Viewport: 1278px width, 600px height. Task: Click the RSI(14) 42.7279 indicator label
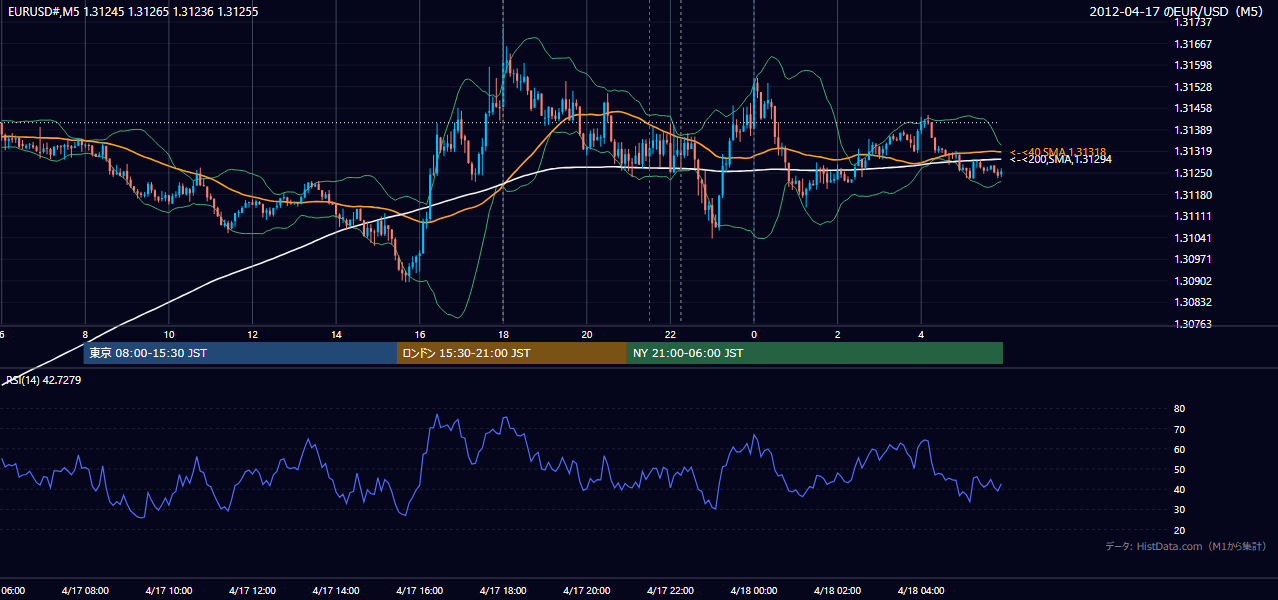click(x=43, y=380)
